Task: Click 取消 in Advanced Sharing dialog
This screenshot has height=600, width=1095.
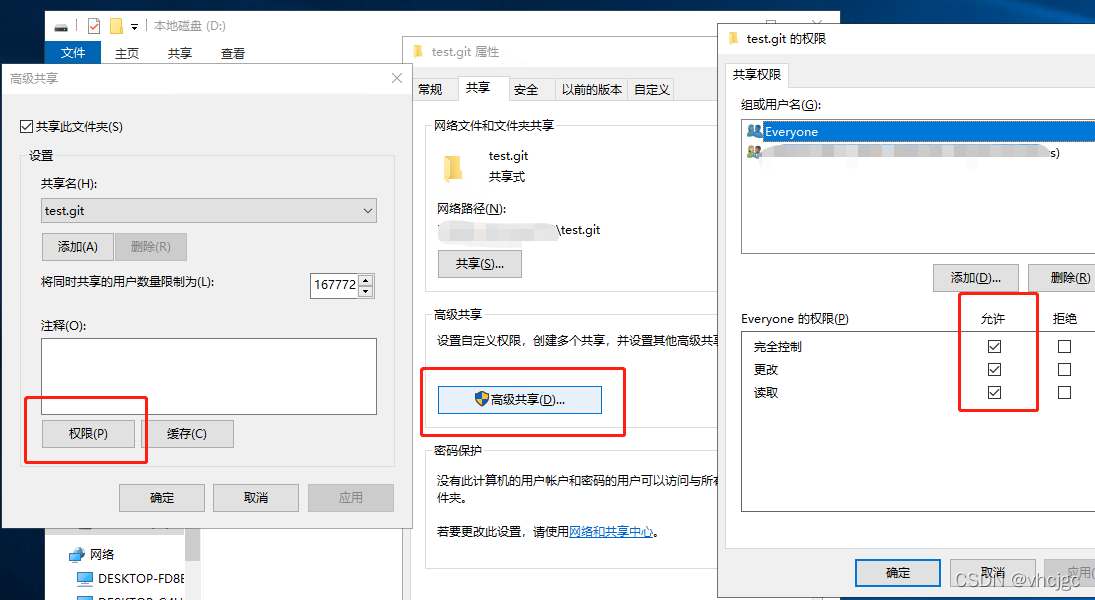Action: 256,498
